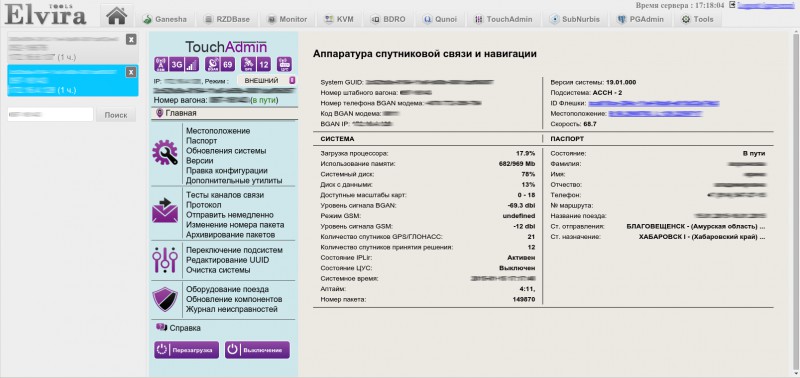Close the highlighted blue session card
The image size is (800, 378).
[x=131, y=72]
